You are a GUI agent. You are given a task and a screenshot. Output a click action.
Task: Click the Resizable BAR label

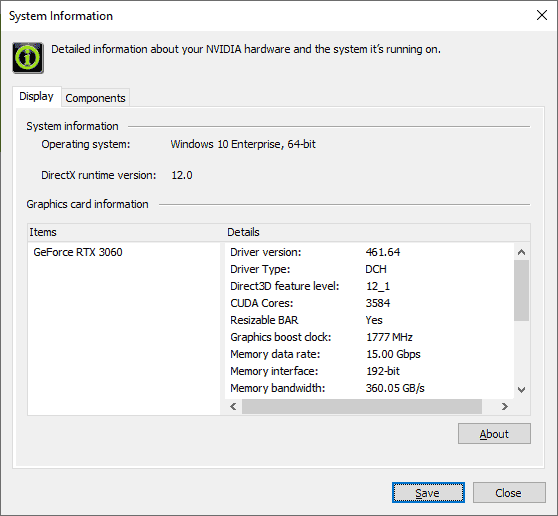264,320
